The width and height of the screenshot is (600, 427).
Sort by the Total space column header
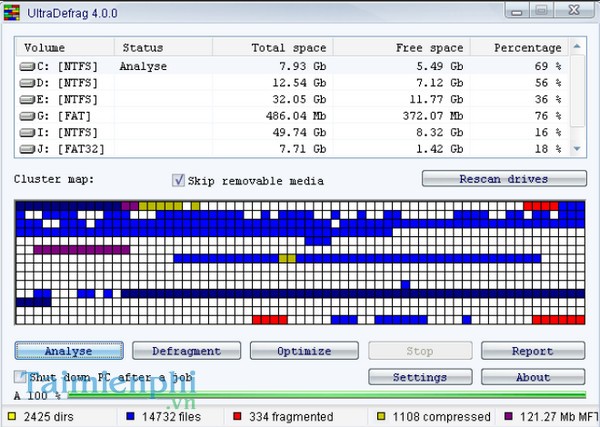point(273,47)
